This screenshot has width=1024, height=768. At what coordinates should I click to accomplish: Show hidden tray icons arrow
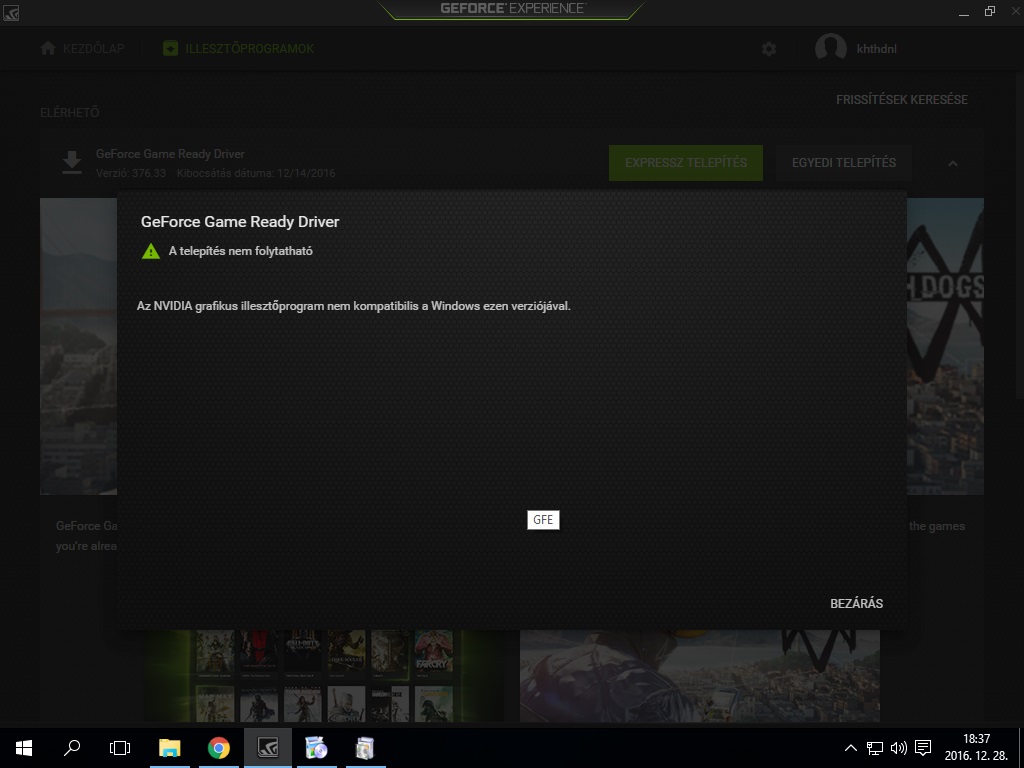click(x=850, y=748)
